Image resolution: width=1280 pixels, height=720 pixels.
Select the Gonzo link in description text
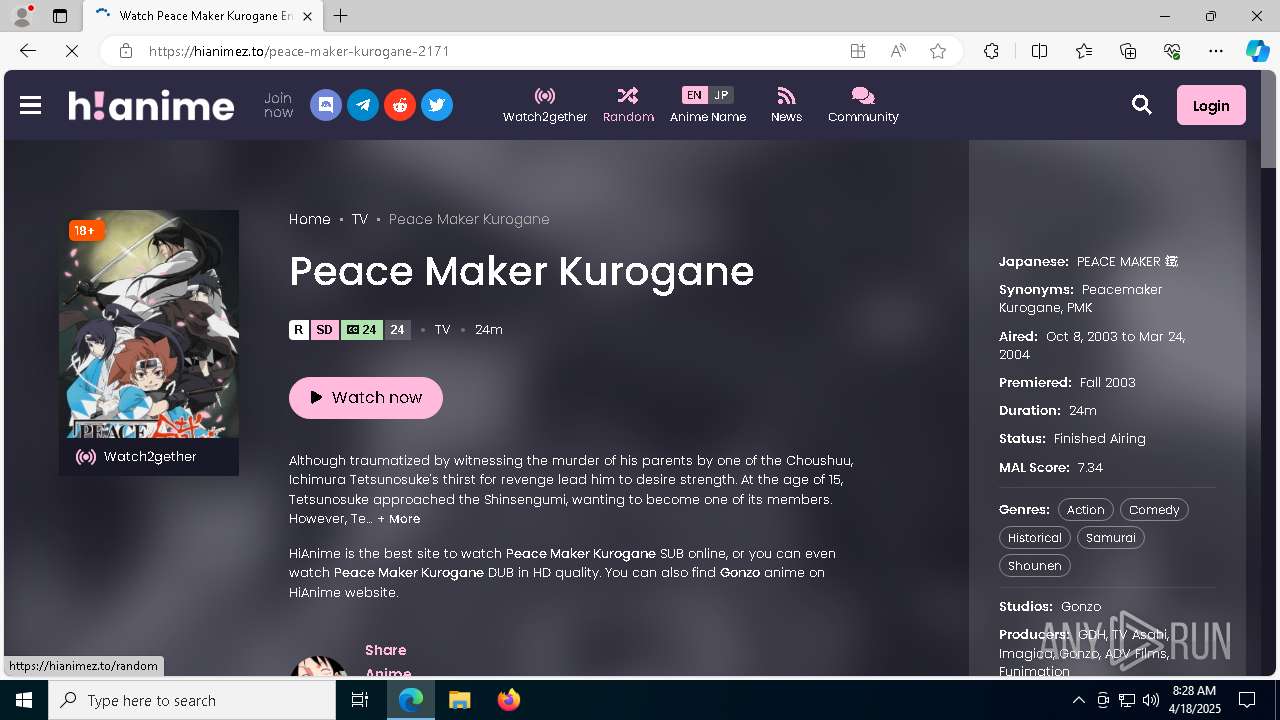point(740,573)
